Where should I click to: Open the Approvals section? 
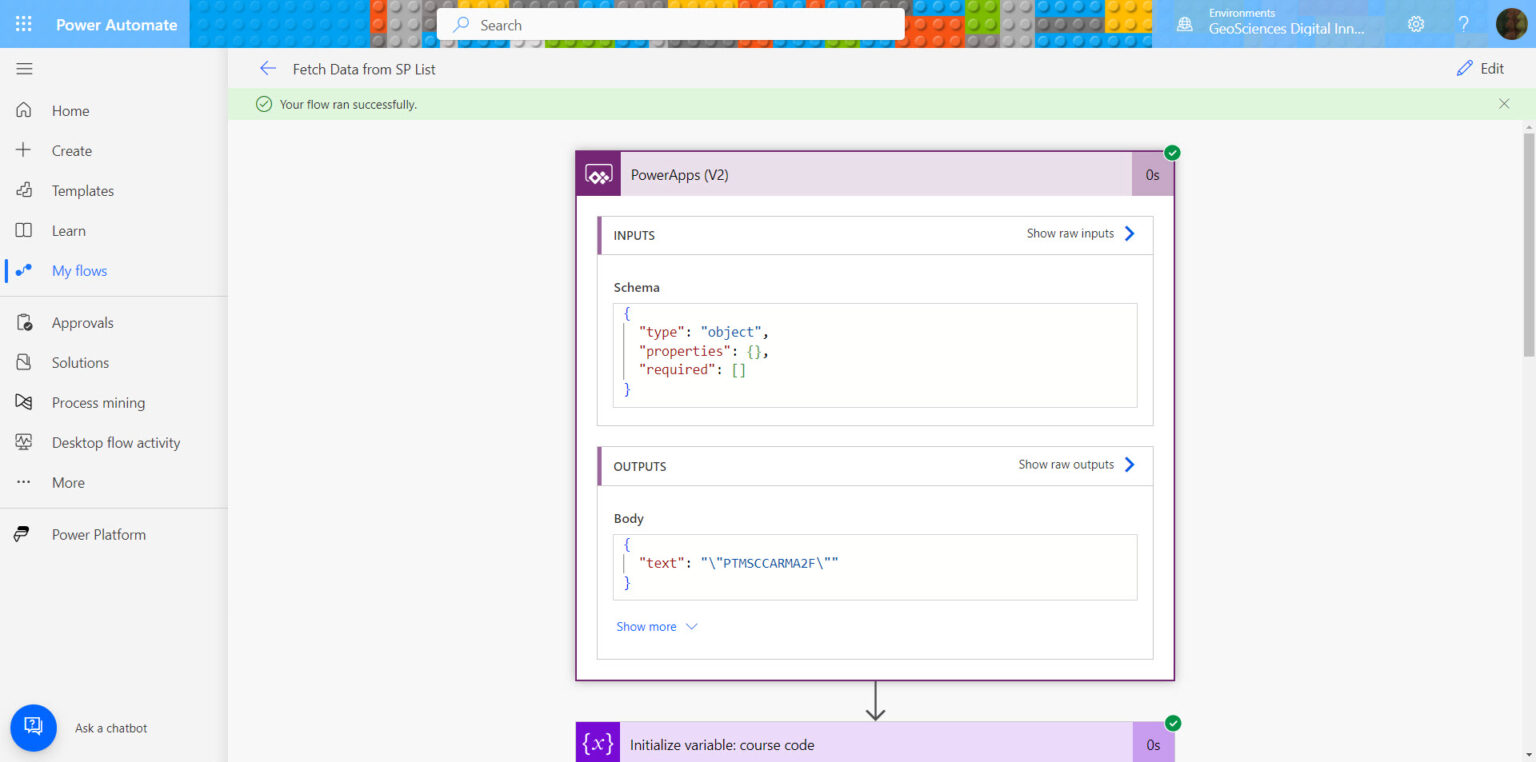(x=83, y=322)
